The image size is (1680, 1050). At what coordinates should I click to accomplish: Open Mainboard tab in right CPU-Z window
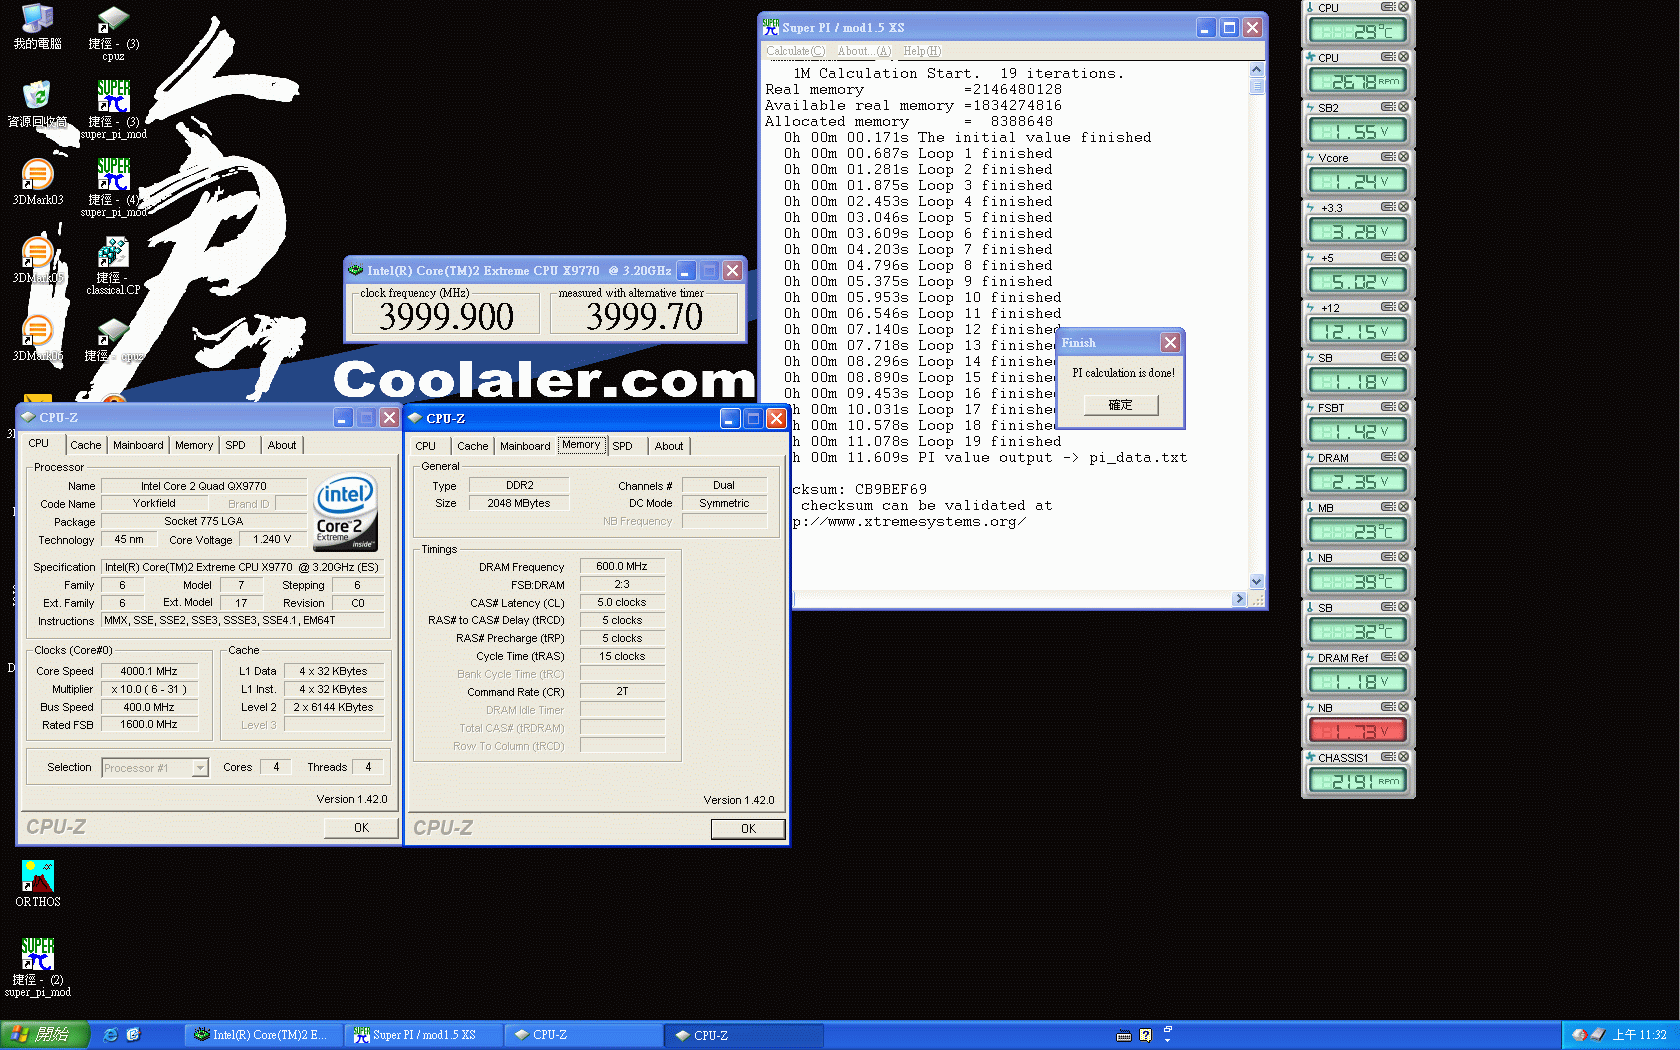(525, 447)
